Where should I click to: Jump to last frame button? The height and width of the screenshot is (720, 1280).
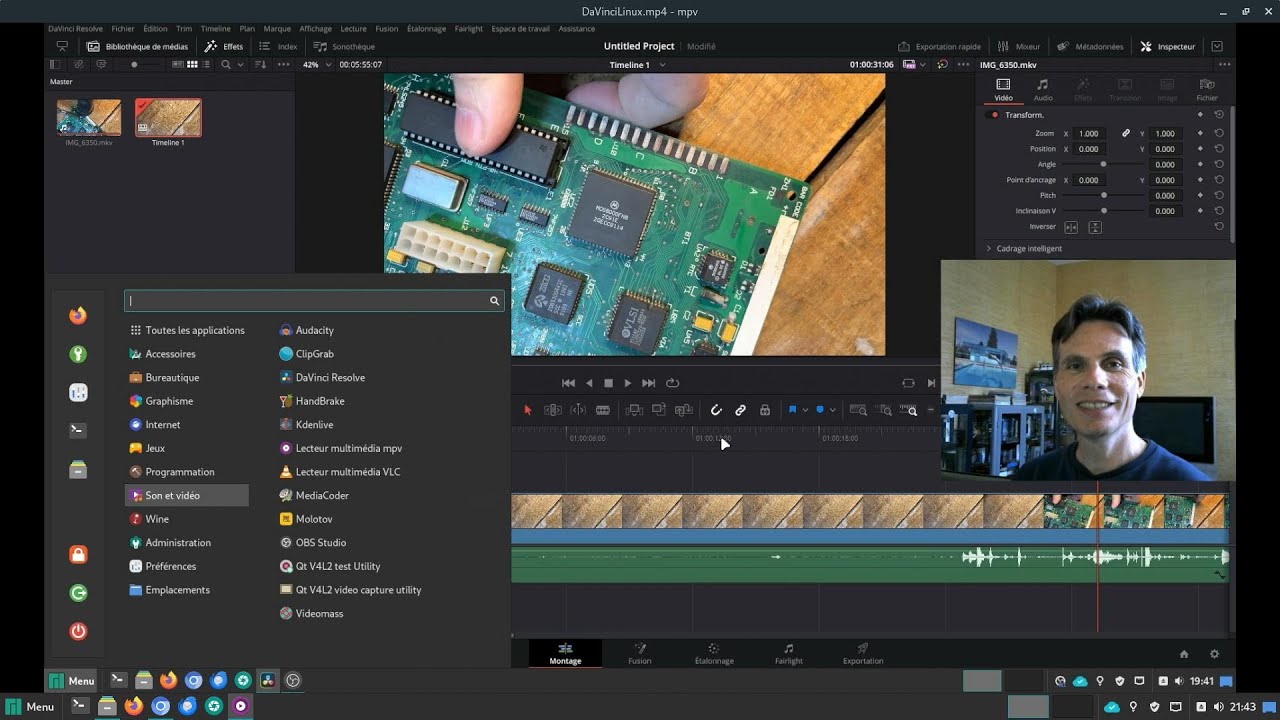[x=648, y=383]
